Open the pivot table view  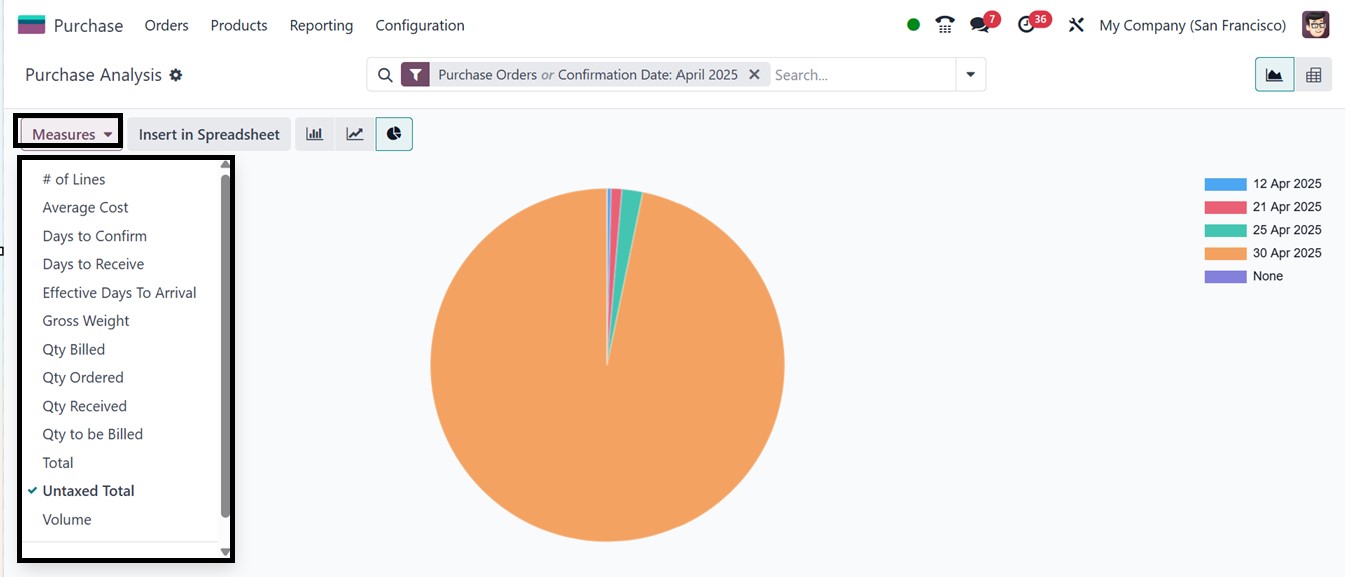coord(1313,74)
